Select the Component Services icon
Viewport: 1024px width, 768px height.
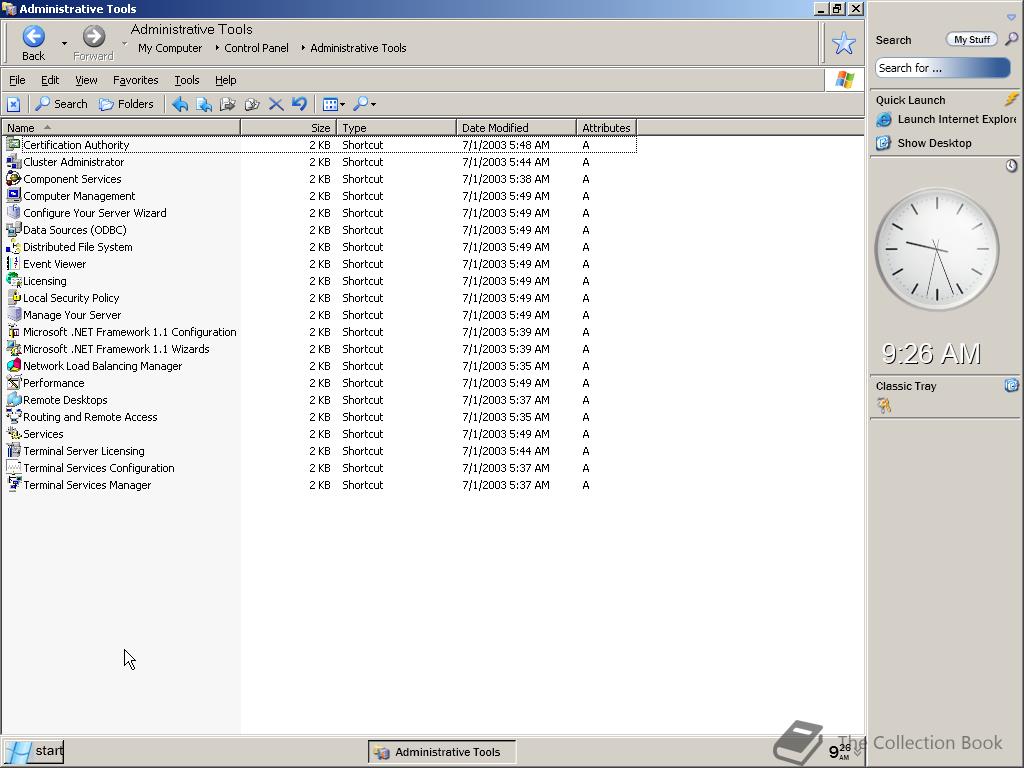(x=13, y=178)
